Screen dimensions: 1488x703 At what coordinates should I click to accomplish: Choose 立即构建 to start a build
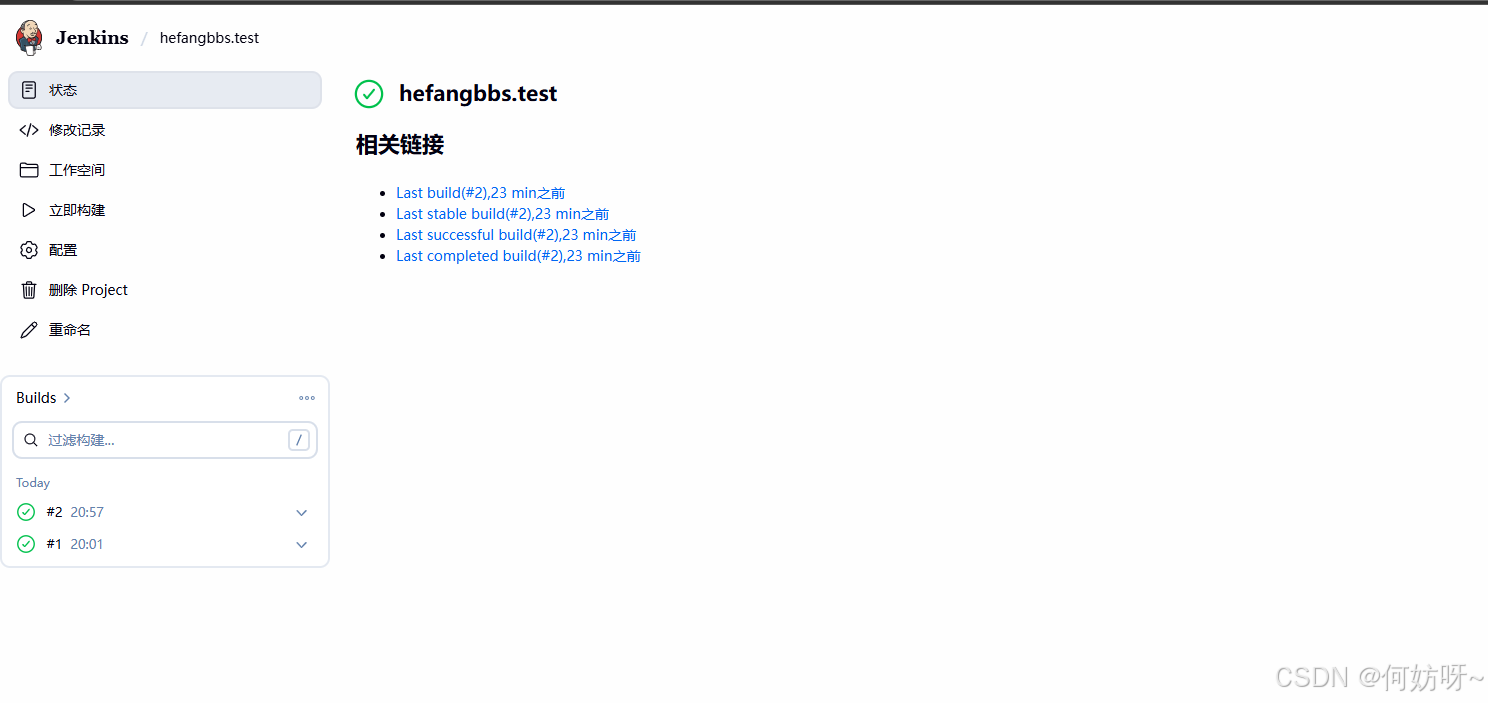coord(165,210)
